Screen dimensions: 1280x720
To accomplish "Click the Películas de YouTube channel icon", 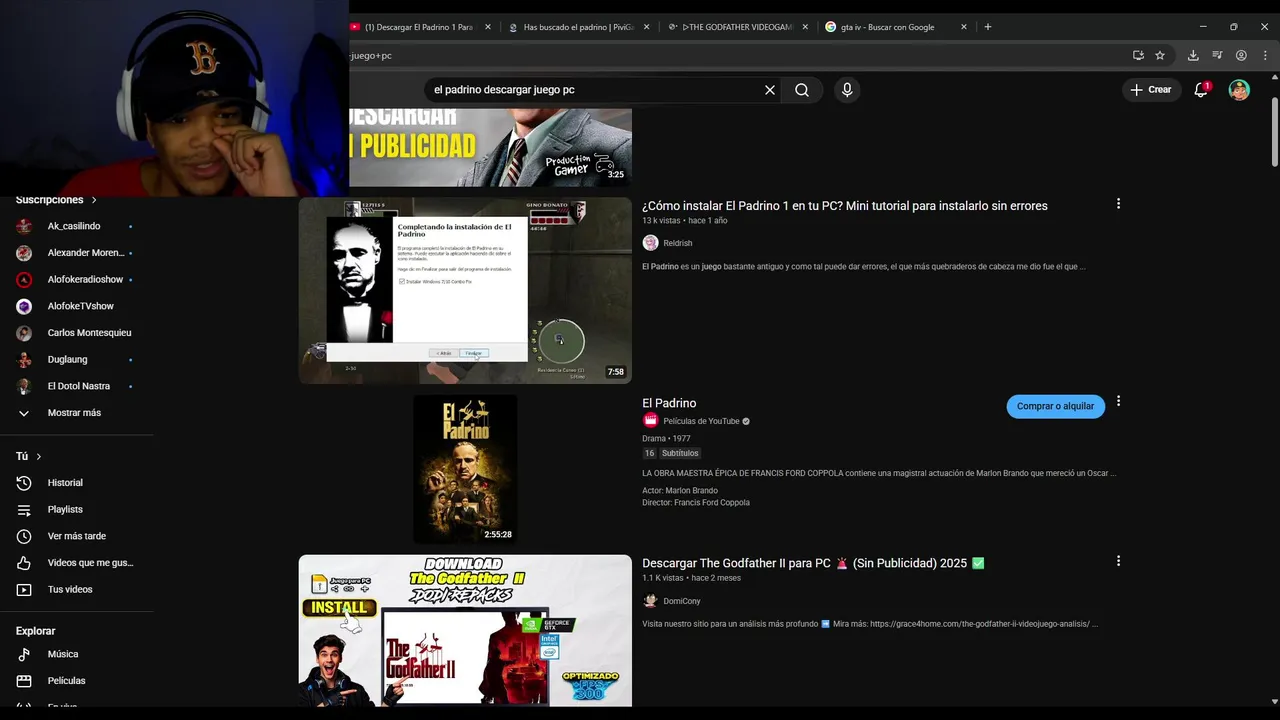I will click(650, 421).
